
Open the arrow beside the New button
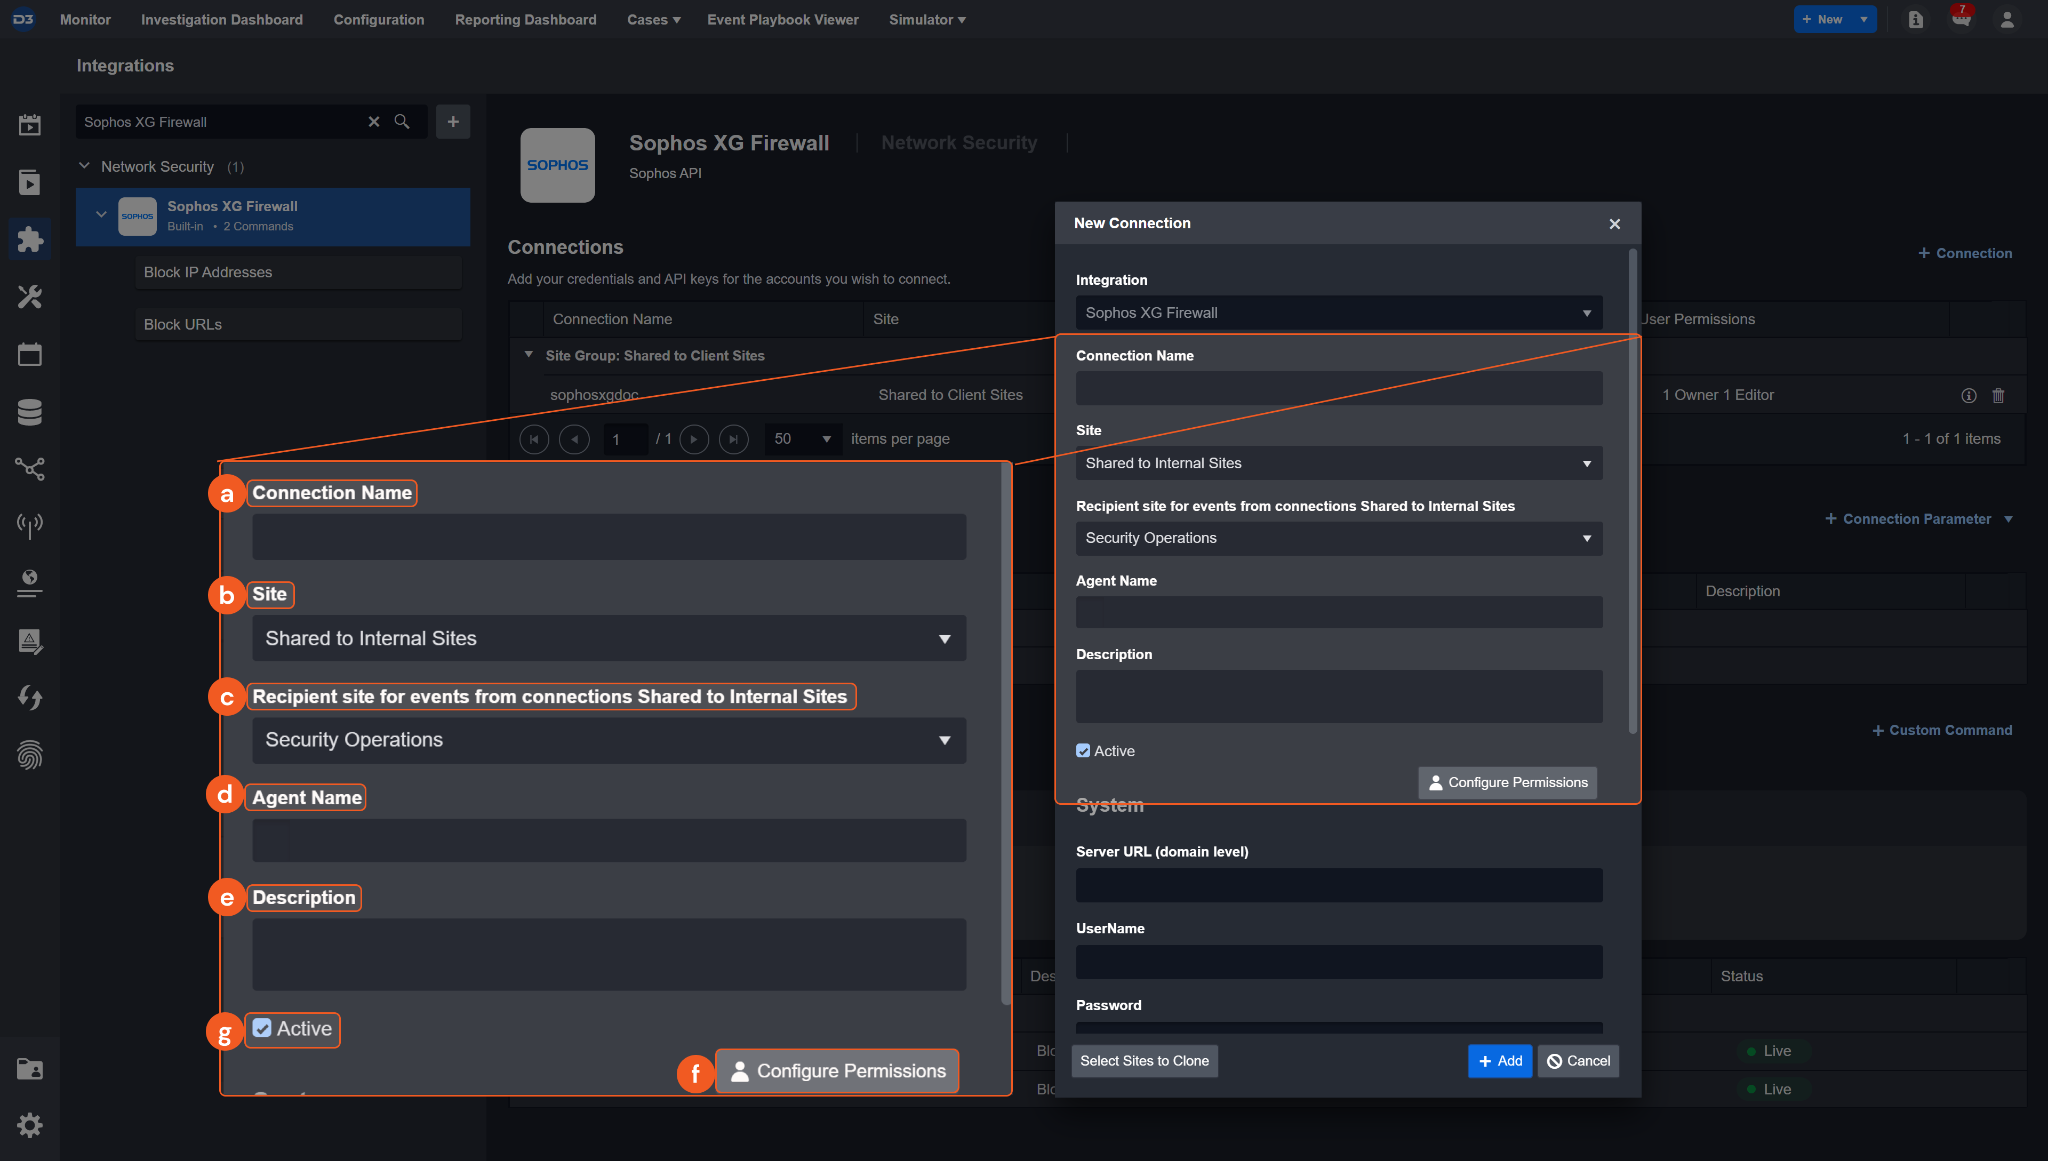point(1864,19)
